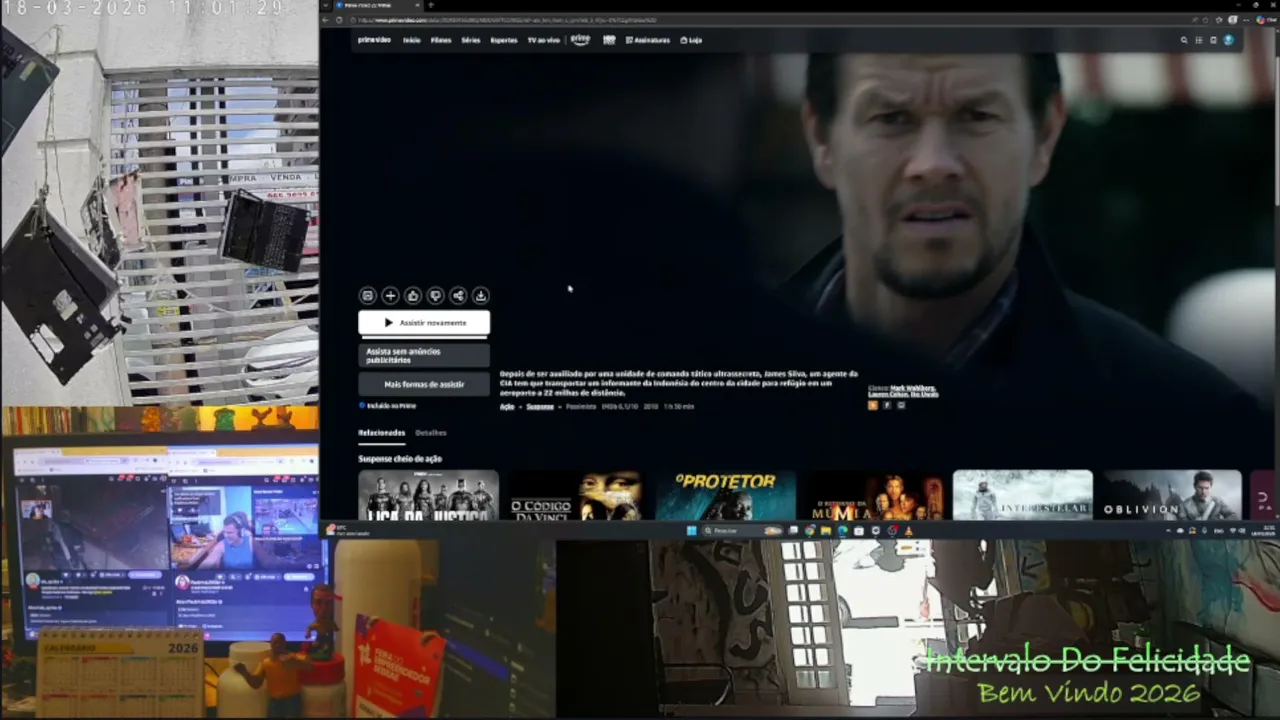Click the download icon for this movie
Screen dimensions: 1280x720
(481, 296)
